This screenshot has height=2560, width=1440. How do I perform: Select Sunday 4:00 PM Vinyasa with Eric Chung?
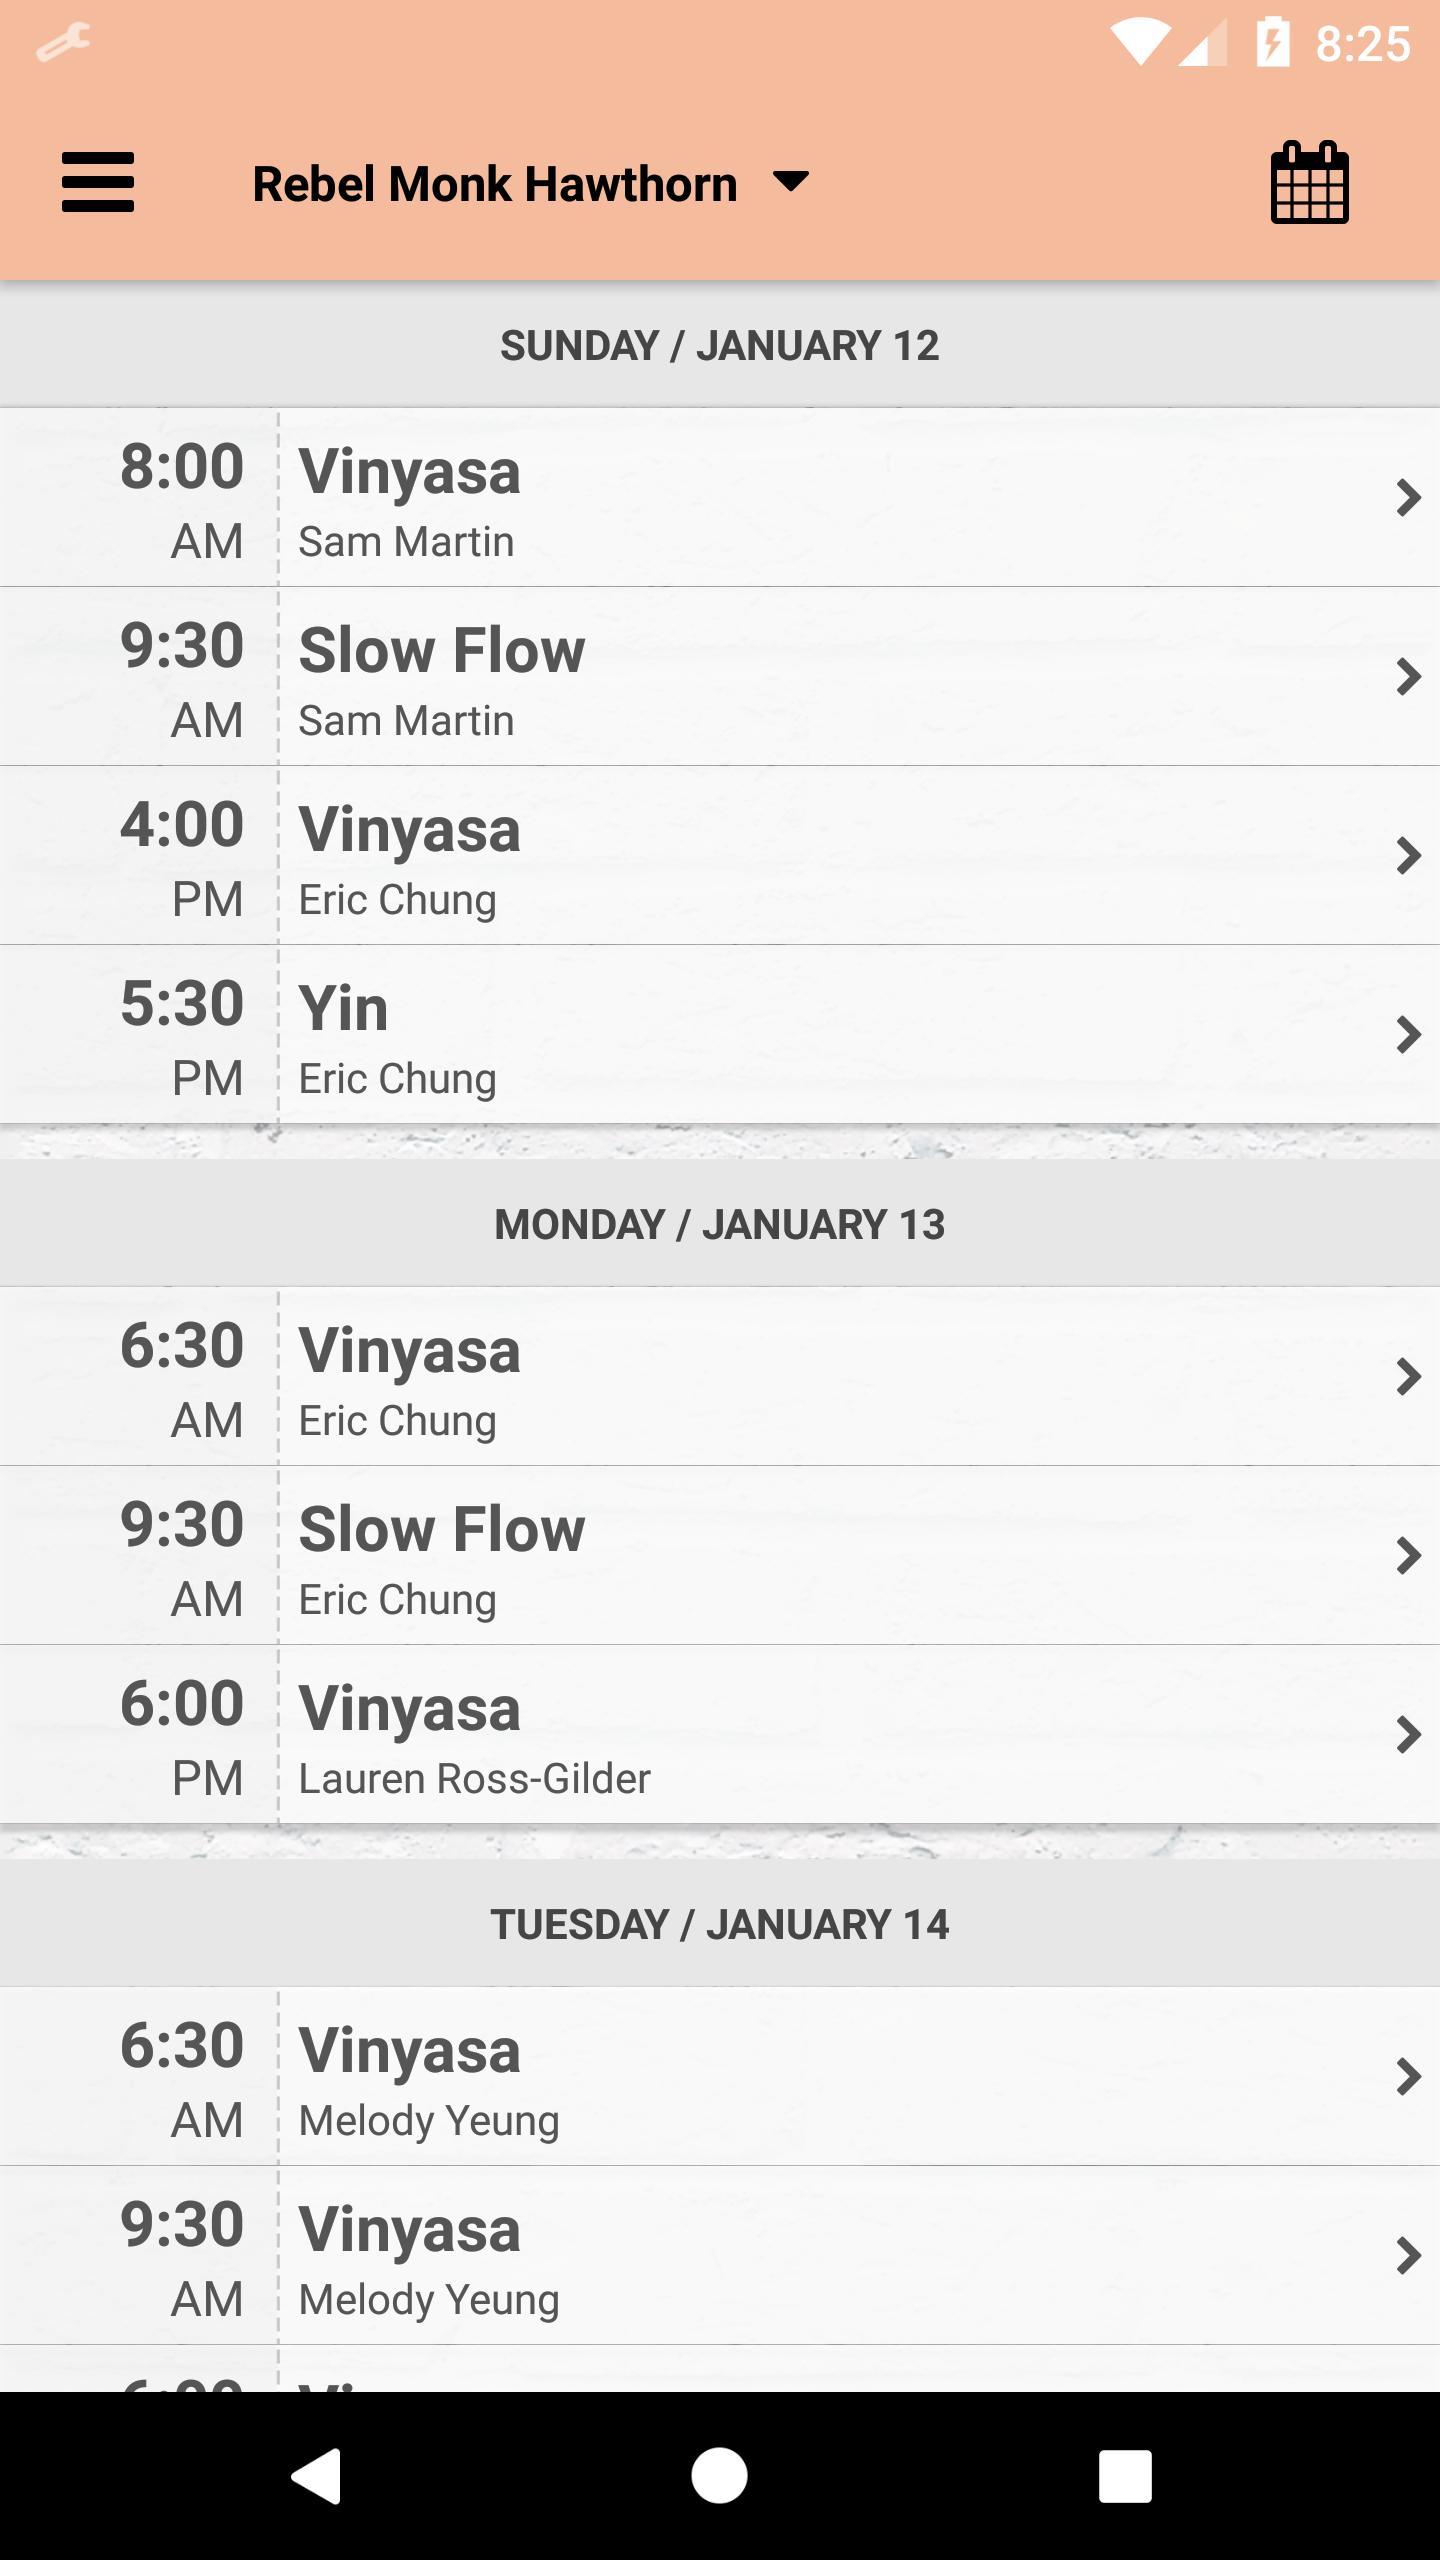click(x=720, y=856)
